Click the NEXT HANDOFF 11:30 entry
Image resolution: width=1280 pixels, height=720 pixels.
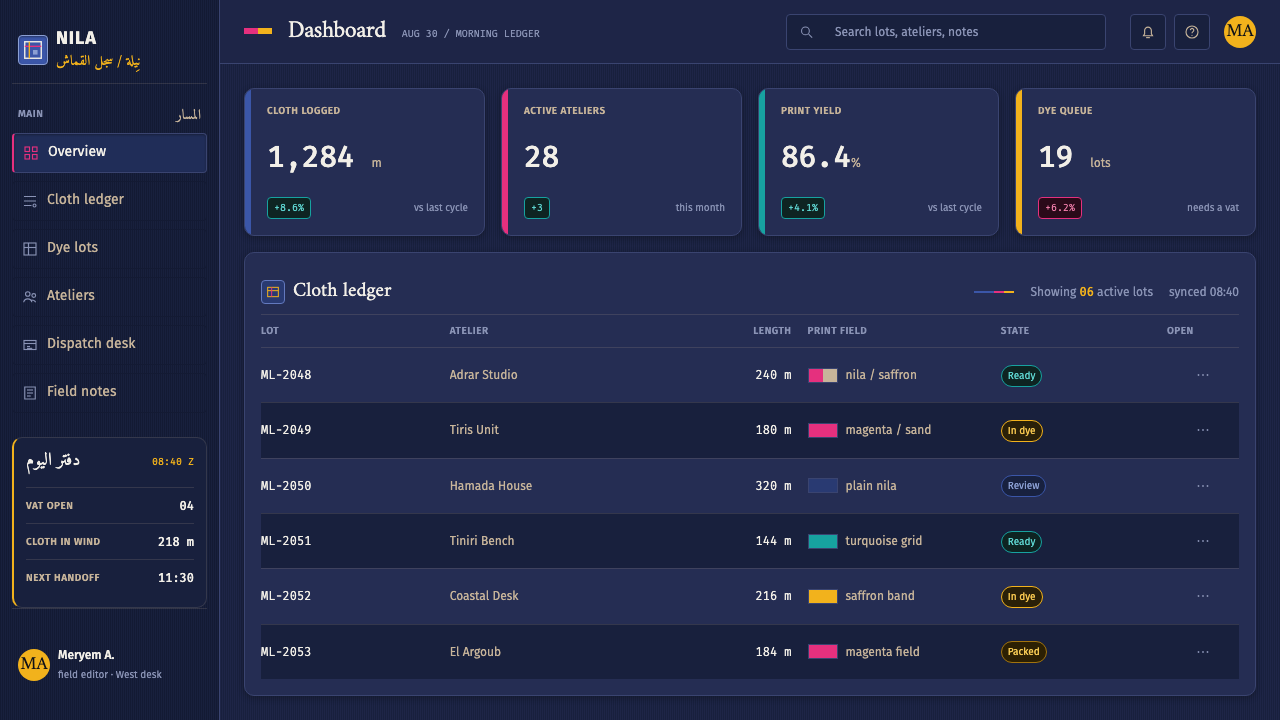pyautogui.click(x=110, y=578)
